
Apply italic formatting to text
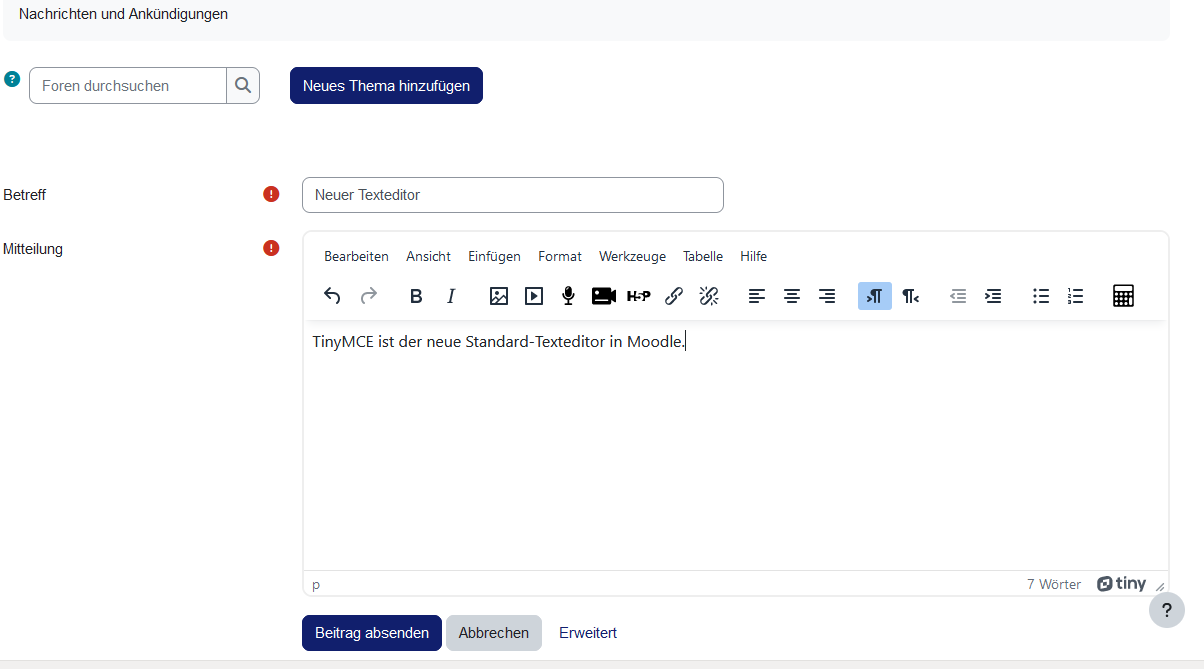coord(451,296)
